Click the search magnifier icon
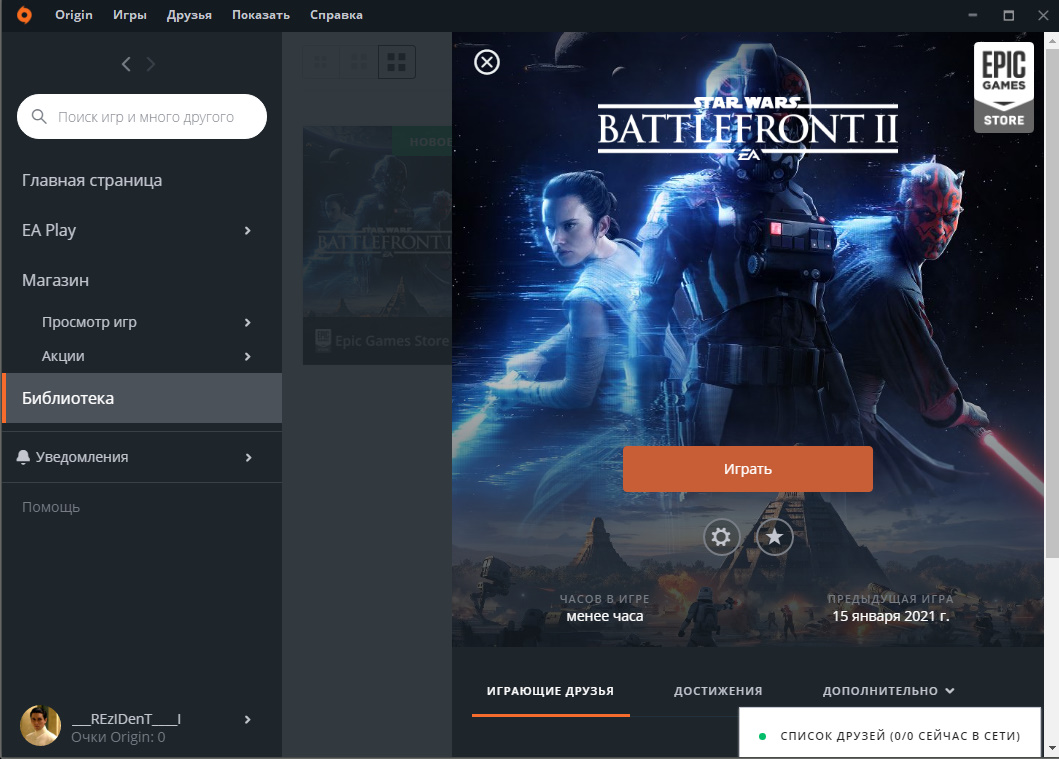Screen dimensions: 1059x759 pos(40,117)
